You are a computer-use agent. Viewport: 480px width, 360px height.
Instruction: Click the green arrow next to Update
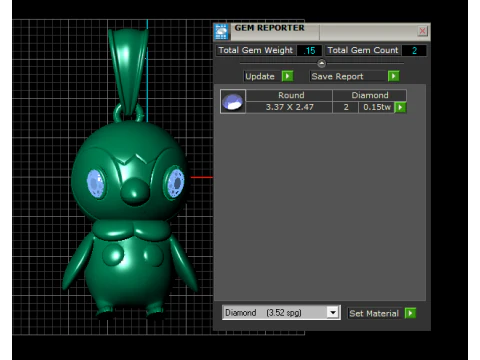[287, 76]
